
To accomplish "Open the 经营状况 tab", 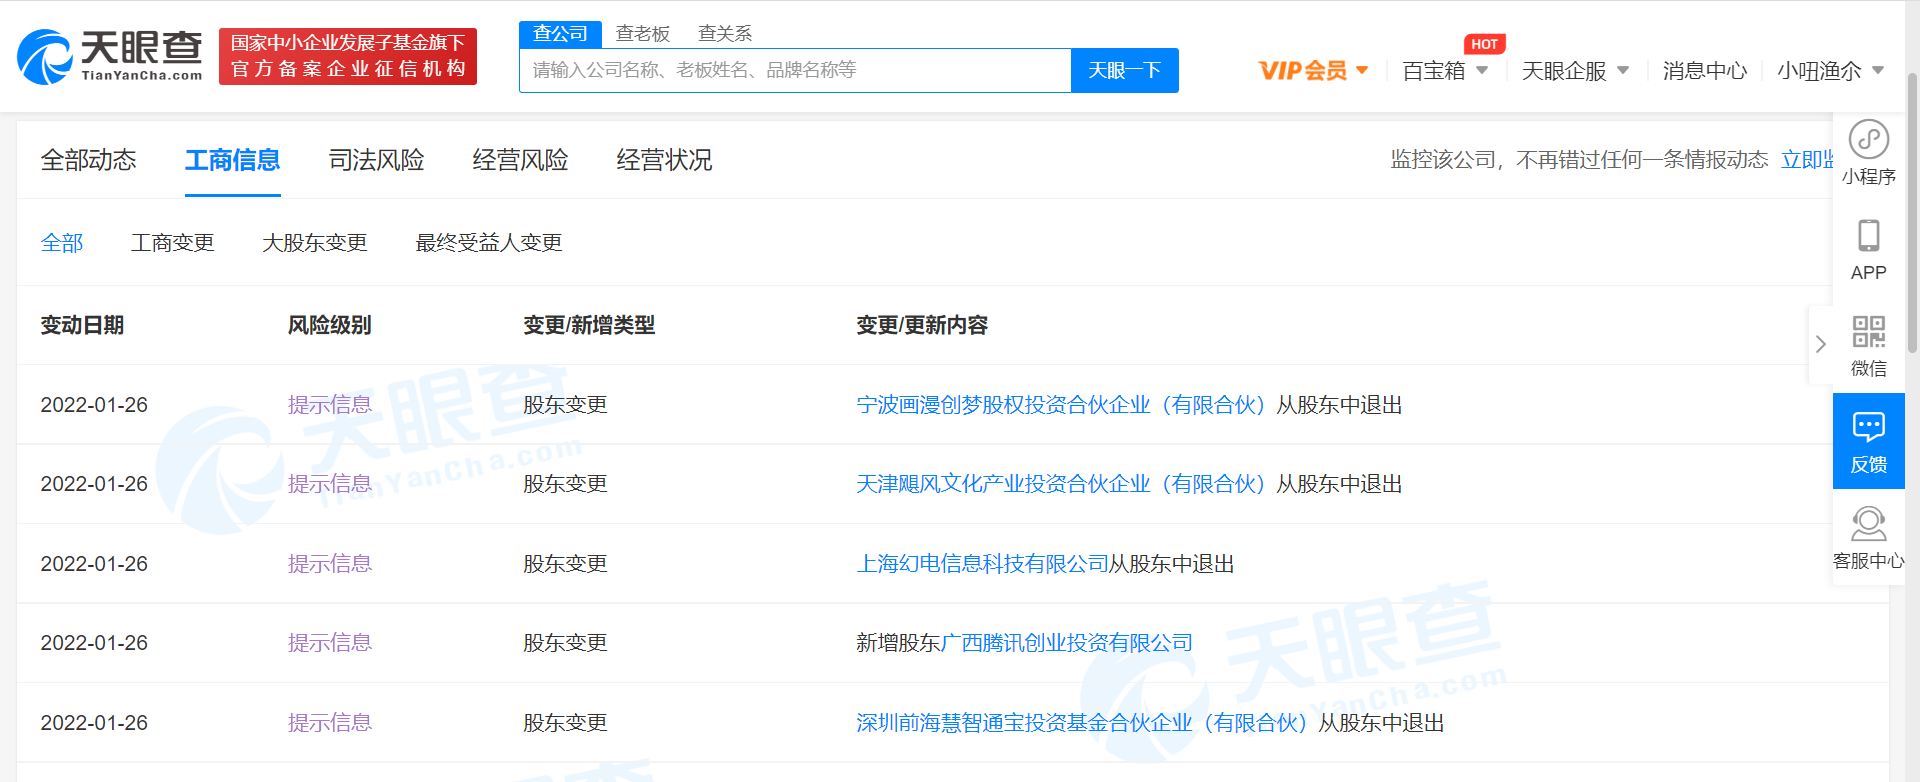I will click(664, 160).
